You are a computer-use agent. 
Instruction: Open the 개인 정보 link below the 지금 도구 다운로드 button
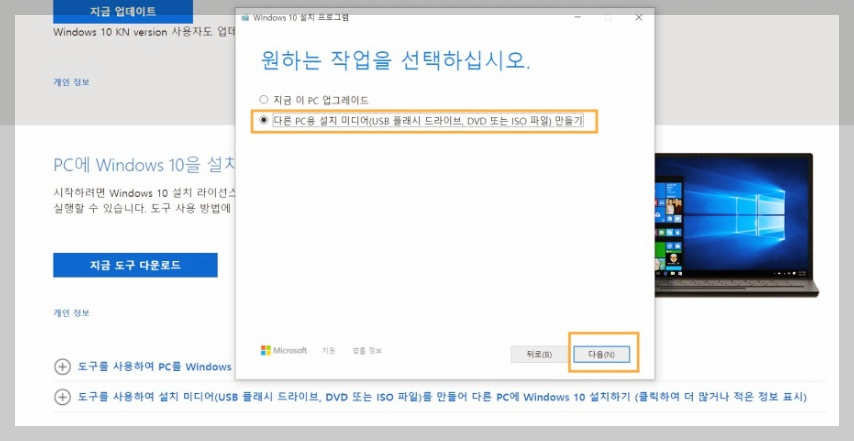coord(71,313)
